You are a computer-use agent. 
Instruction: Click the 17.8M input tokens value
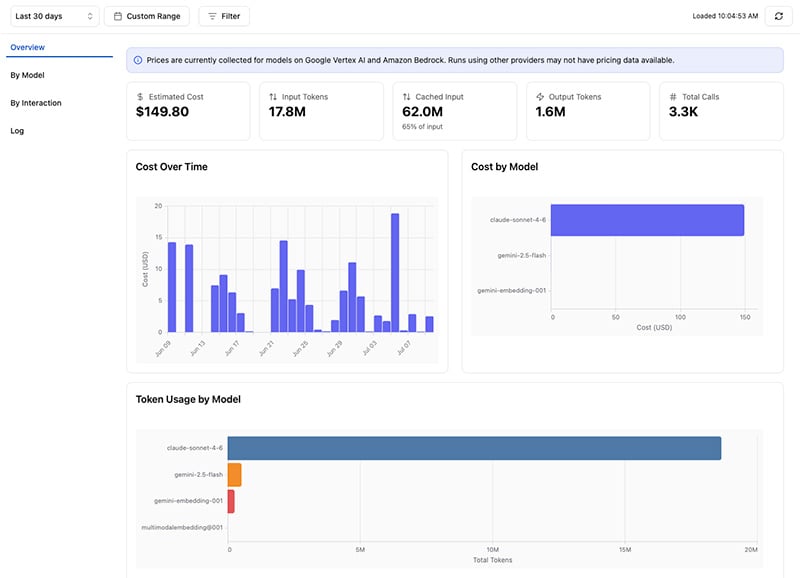[x=287, y=112]
